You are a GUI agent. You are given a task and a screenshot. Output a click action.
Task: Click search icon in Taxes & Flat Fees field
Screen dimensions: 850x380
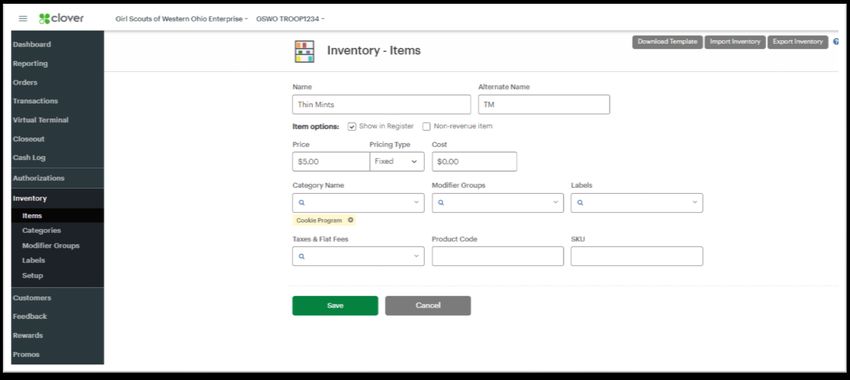(302, 256)
